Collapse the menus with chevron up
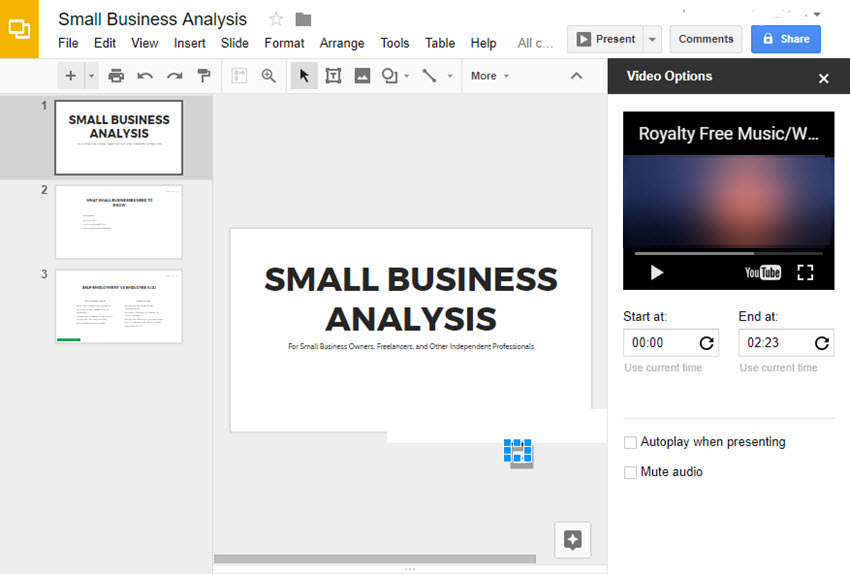850x574 pixels. (577, 76)
